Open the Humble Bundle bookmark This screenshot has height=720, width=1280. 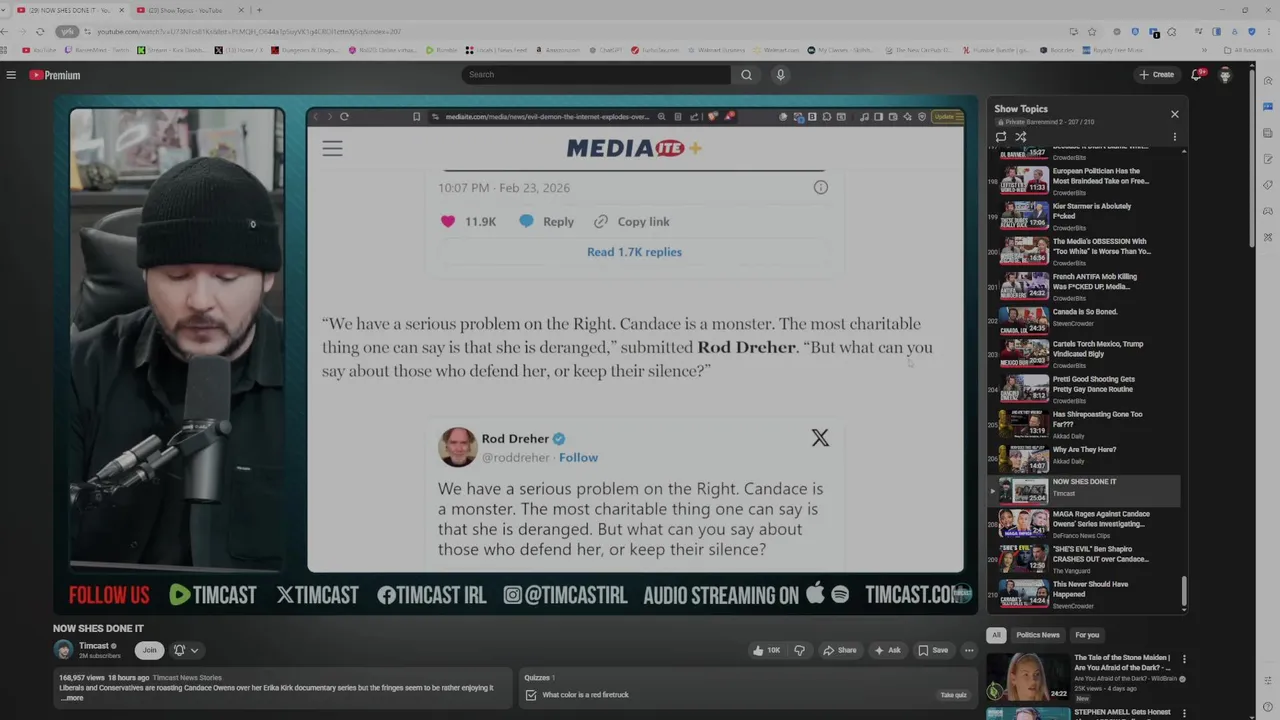997,50
